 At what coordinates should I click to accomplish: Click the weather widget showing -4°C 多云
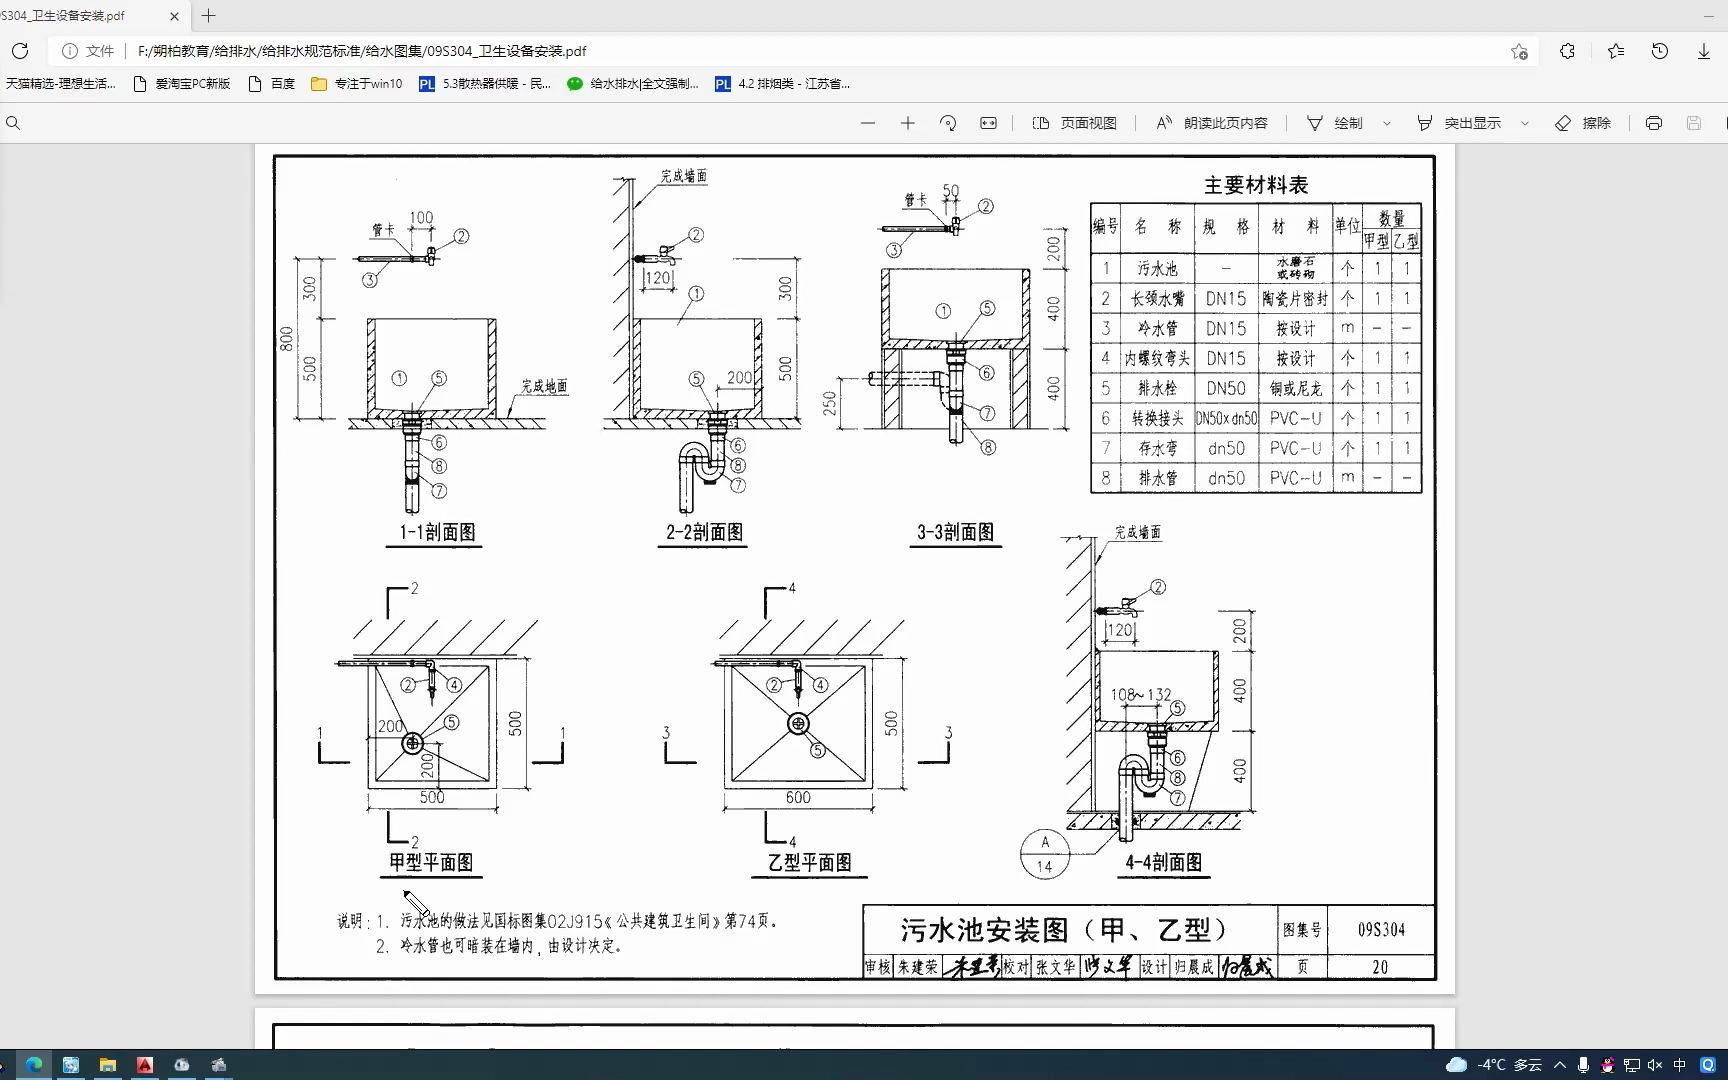pos(1494,1065)
